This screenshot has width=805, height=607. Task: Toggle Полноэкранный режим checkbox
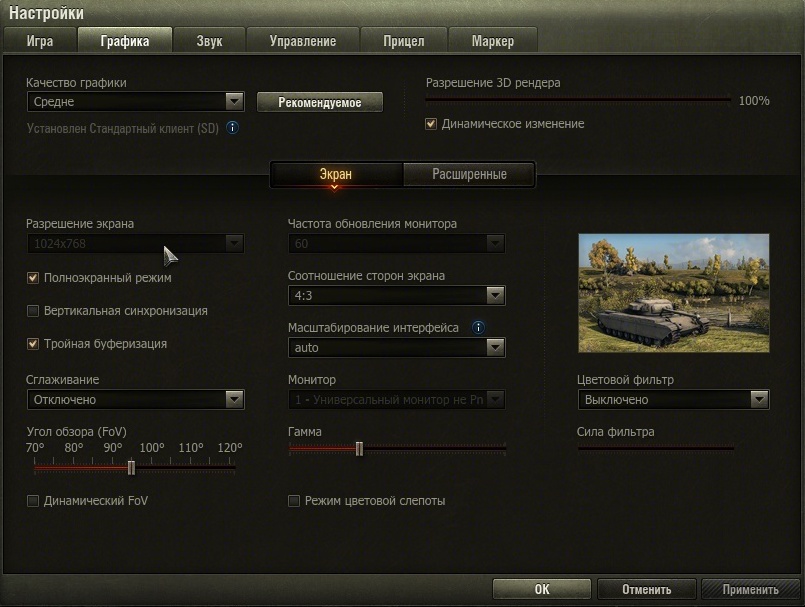tap(33, 278)
